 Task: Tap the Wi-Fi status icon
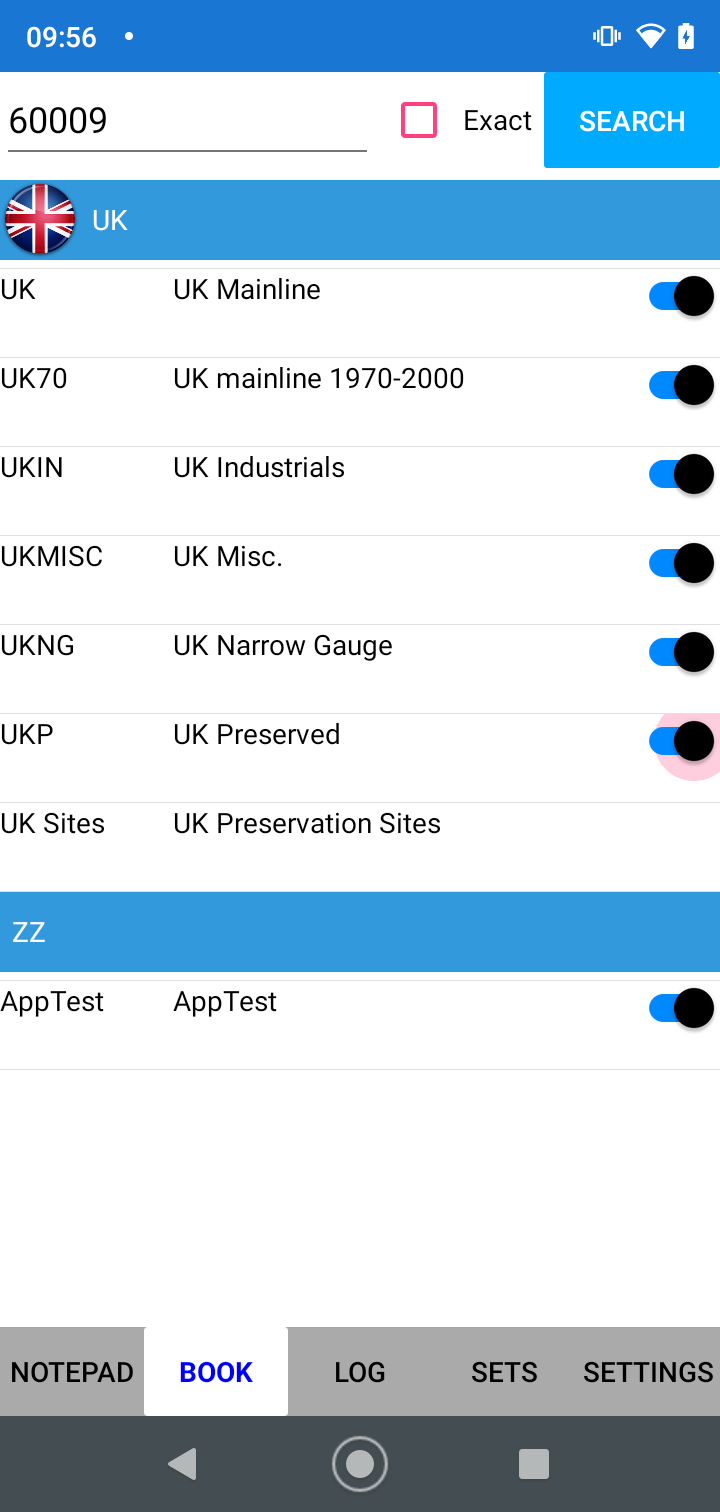coord(650,35)
